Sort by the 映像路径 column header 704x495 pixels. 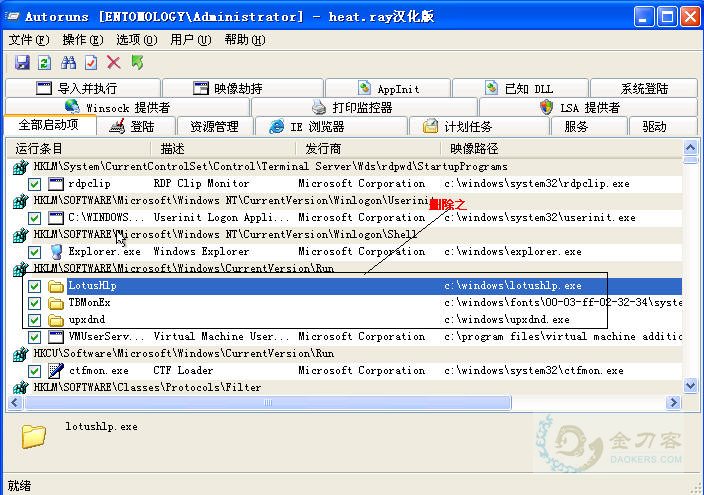pyautogui.click(x=561, y=149)
